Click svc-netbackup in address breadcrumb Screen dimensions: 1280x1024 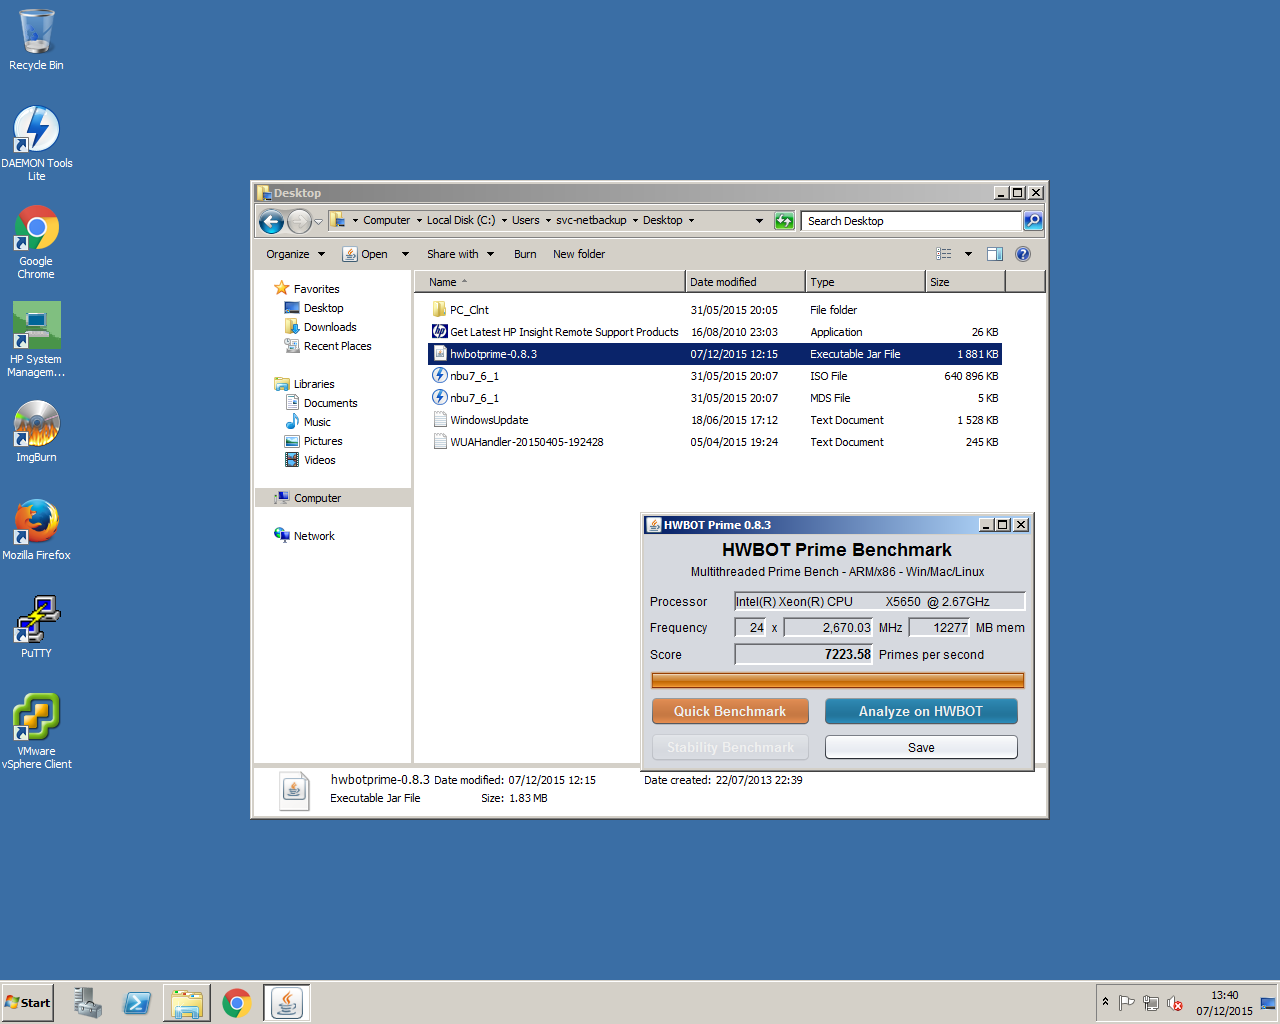click(x=591, y=221)
